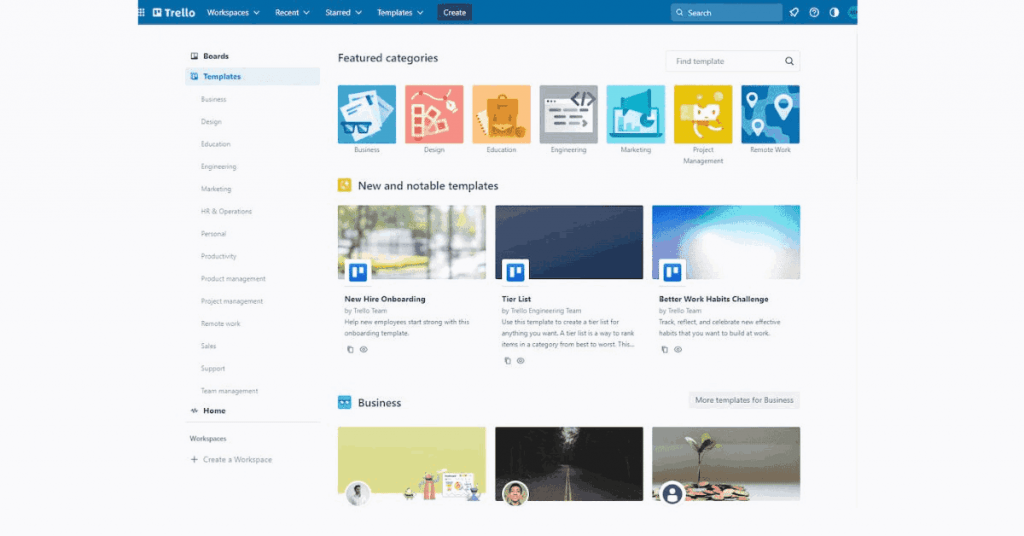Click the New and notable templates heading icon
This screenshot has height=536, width=1024.
345,185
